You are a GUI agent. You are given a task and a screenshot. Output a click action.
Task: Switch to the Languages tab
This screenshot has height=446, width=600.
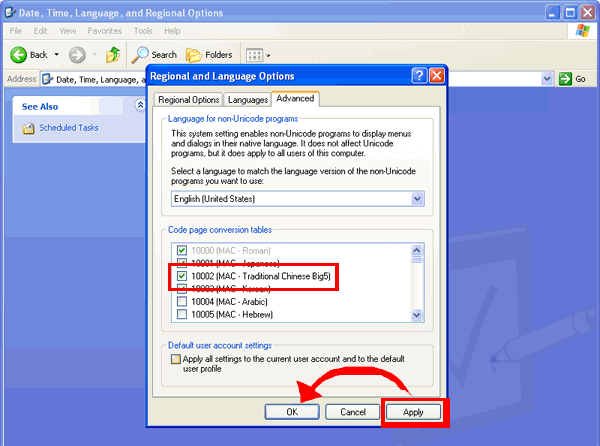pyautogui.click(x=247, y=100)
